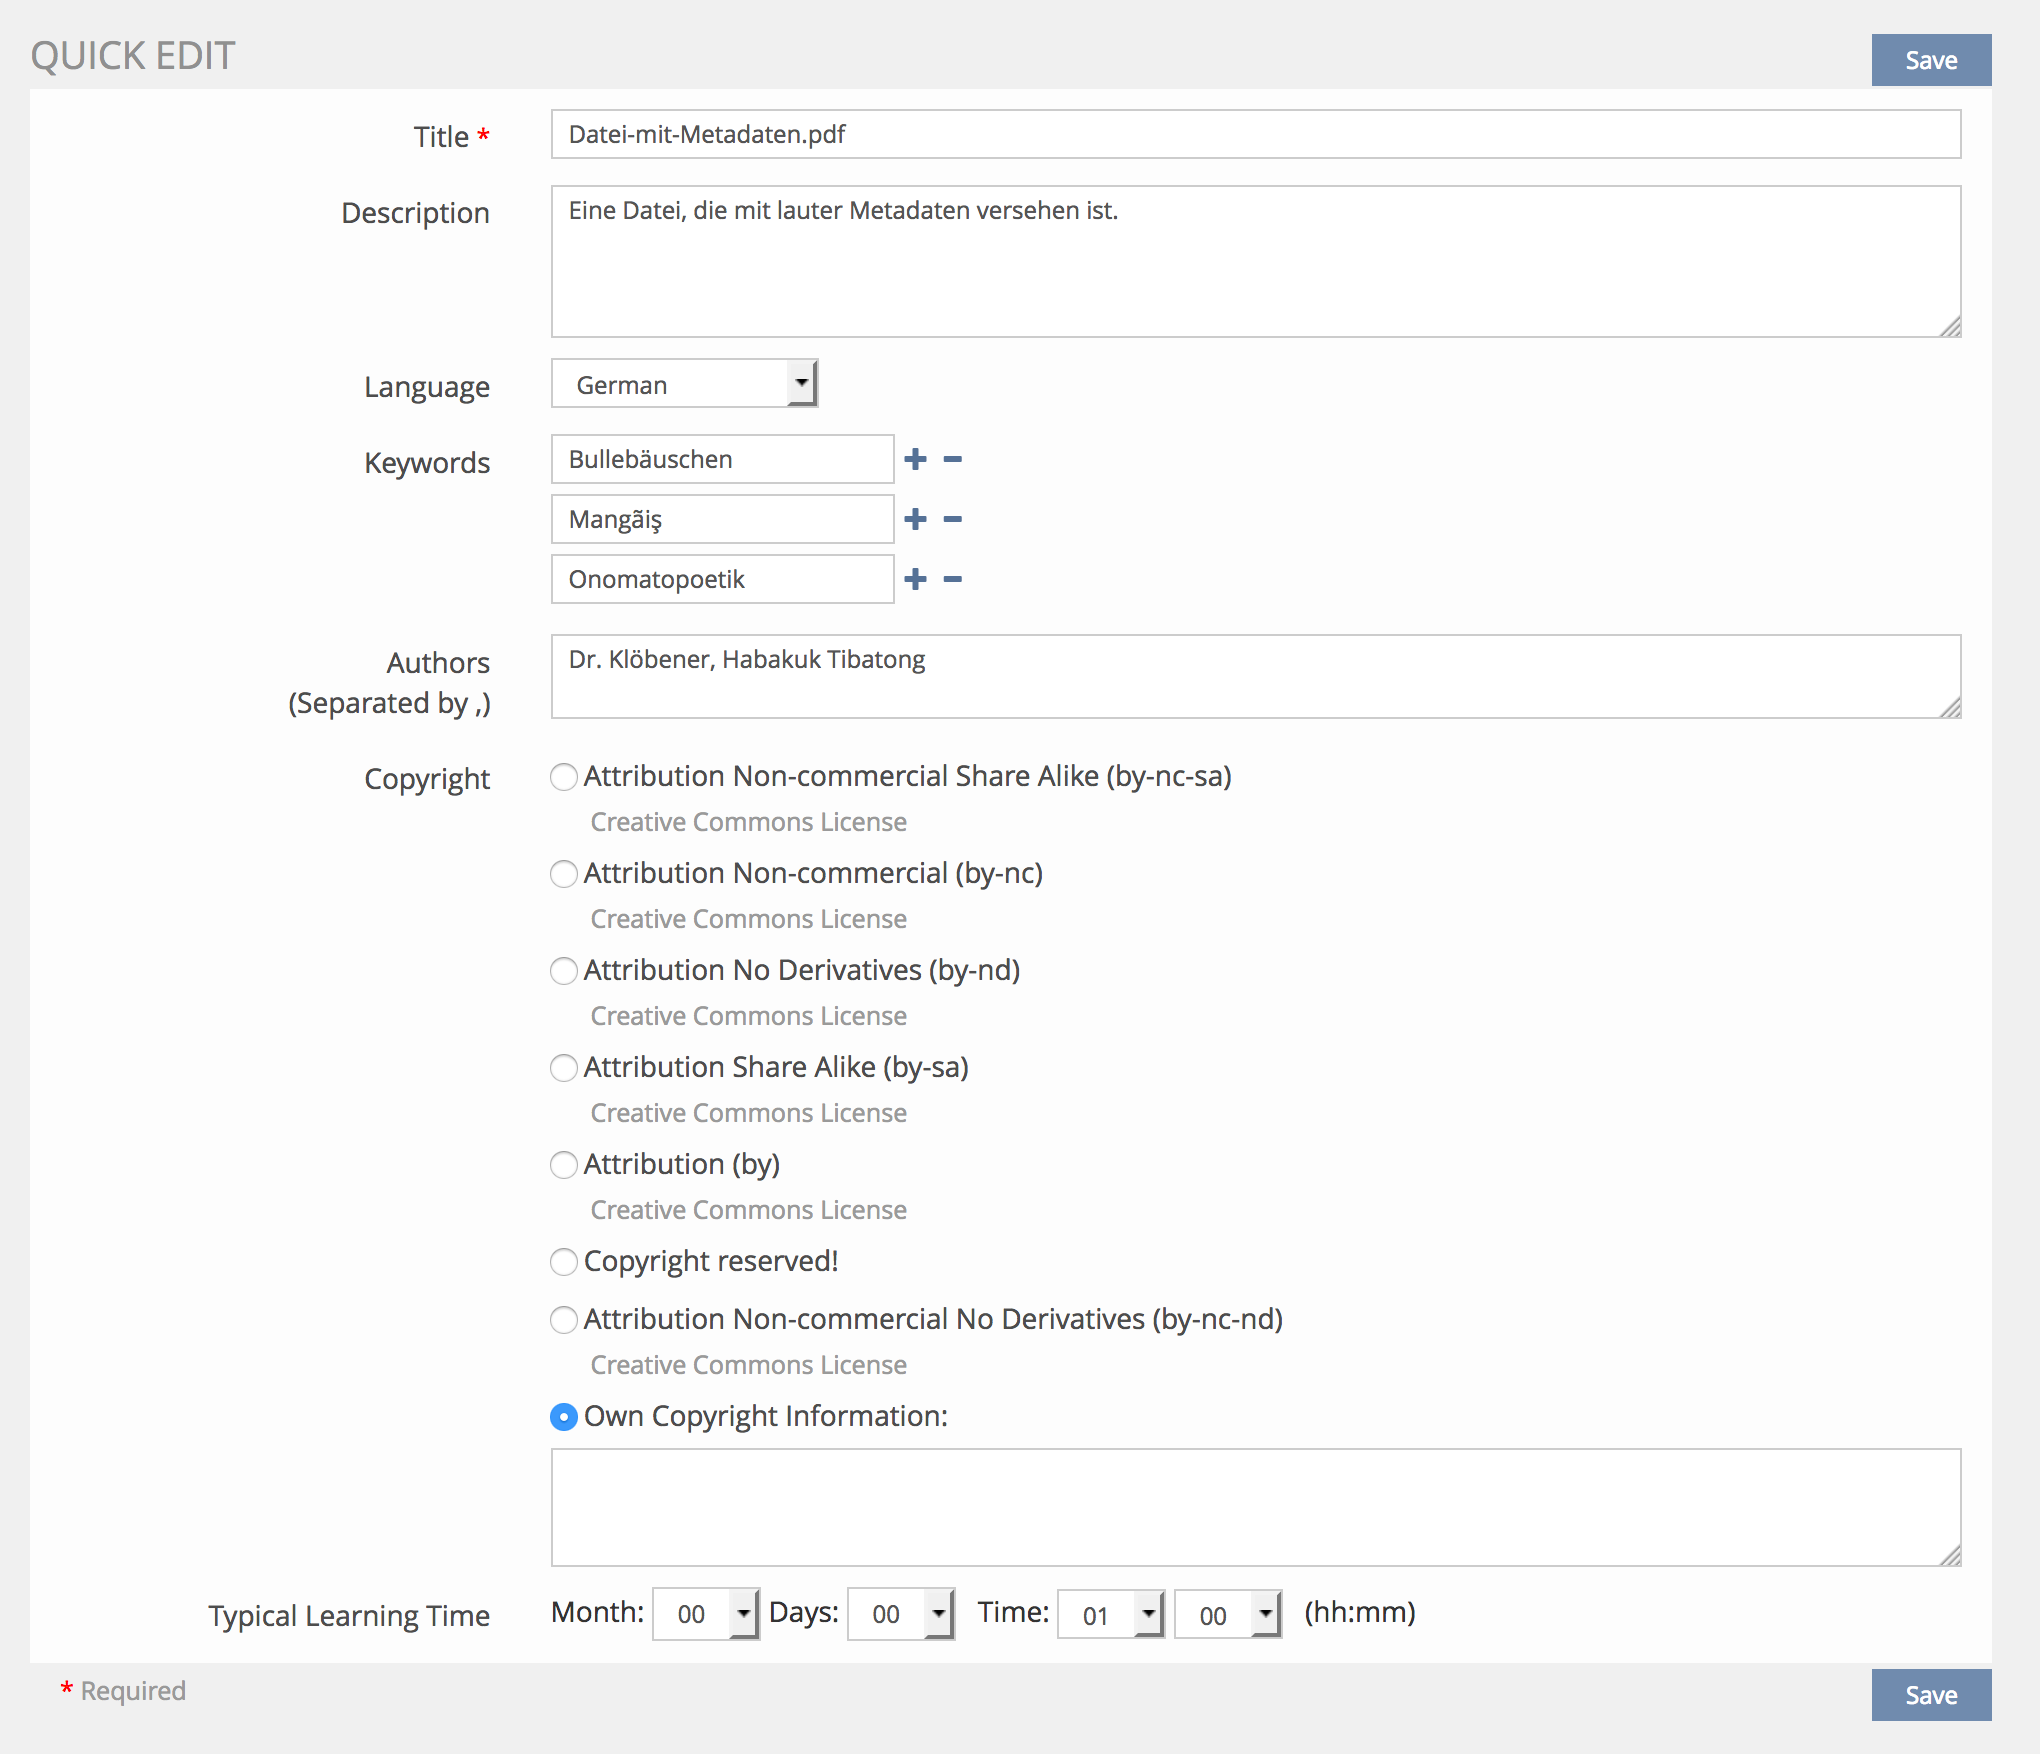
Task: Pick Attribution No Derivatives (by-nd) option
Action: point(564,971)
